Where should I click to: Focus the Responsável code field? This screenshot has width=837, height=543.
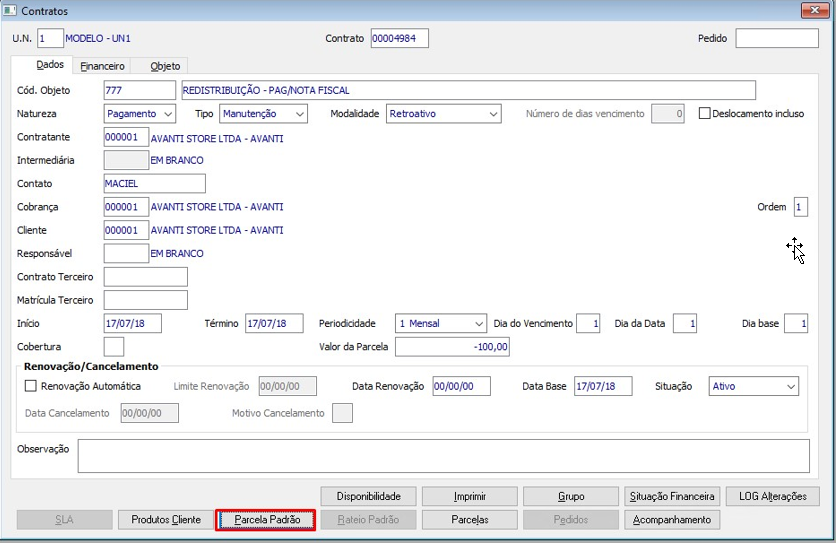126,253
